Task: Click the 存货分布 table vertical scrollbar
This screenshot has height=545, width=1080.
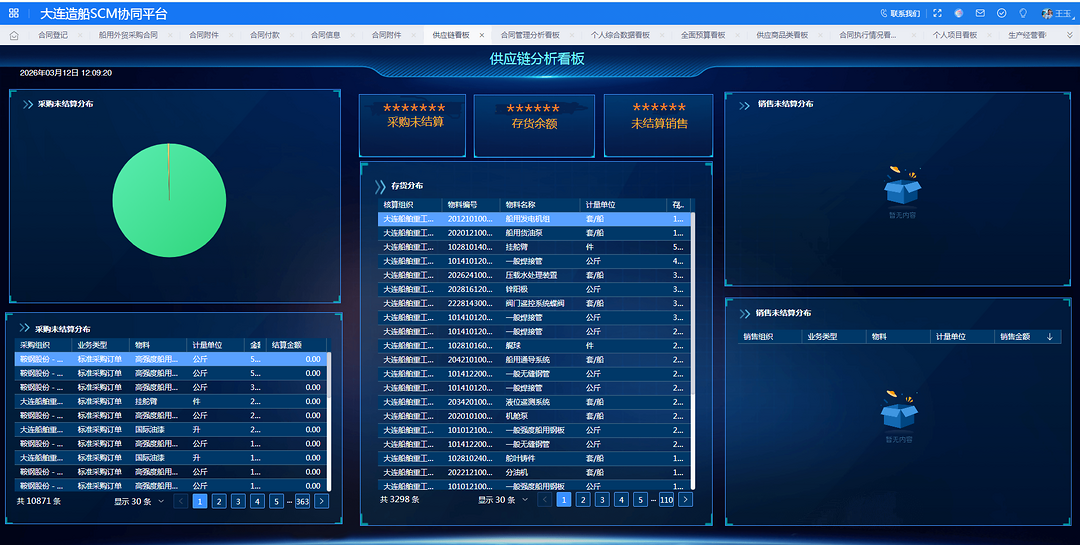Action: click(x=692, y=320)
